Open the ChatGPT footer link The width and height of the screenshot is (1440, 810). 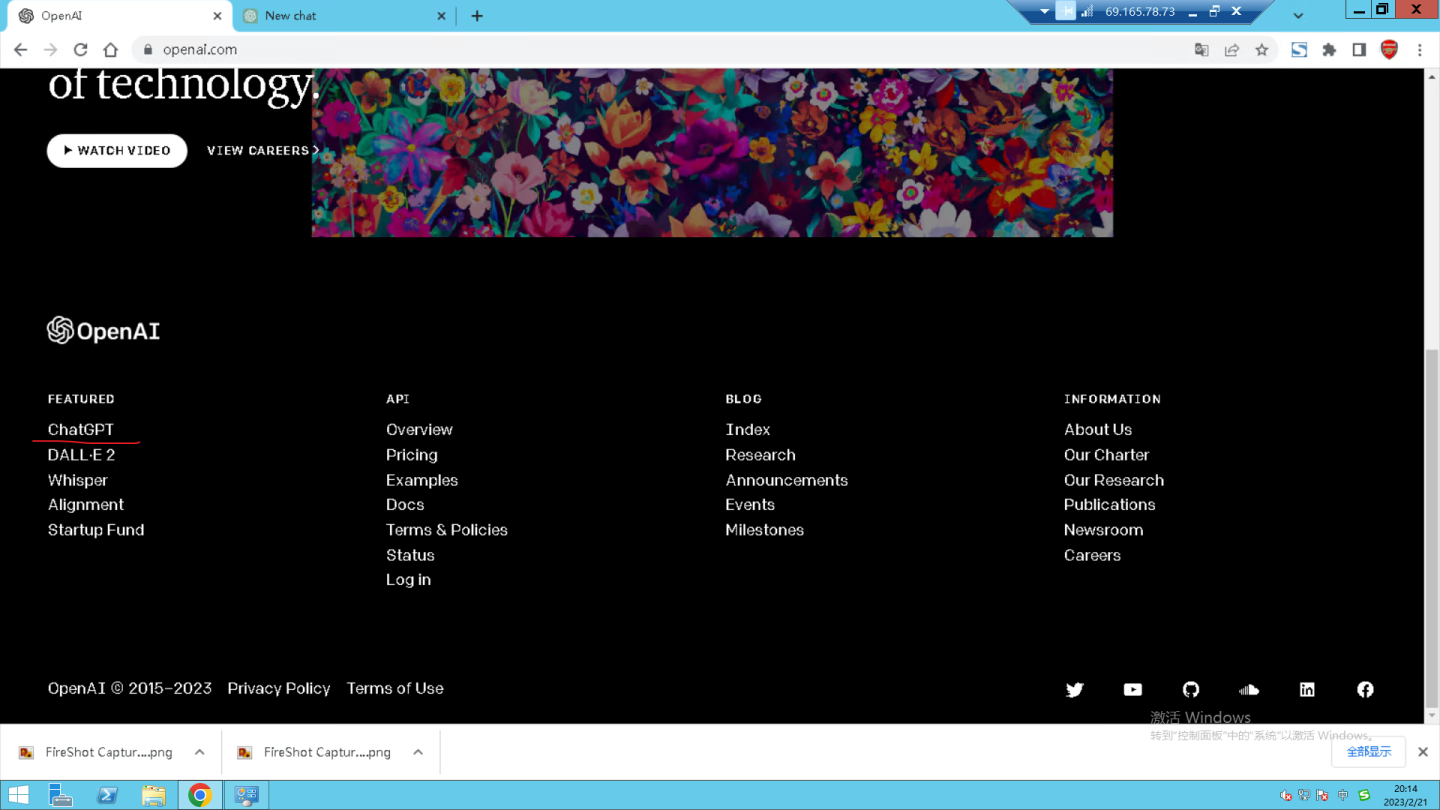coord(81,429)
